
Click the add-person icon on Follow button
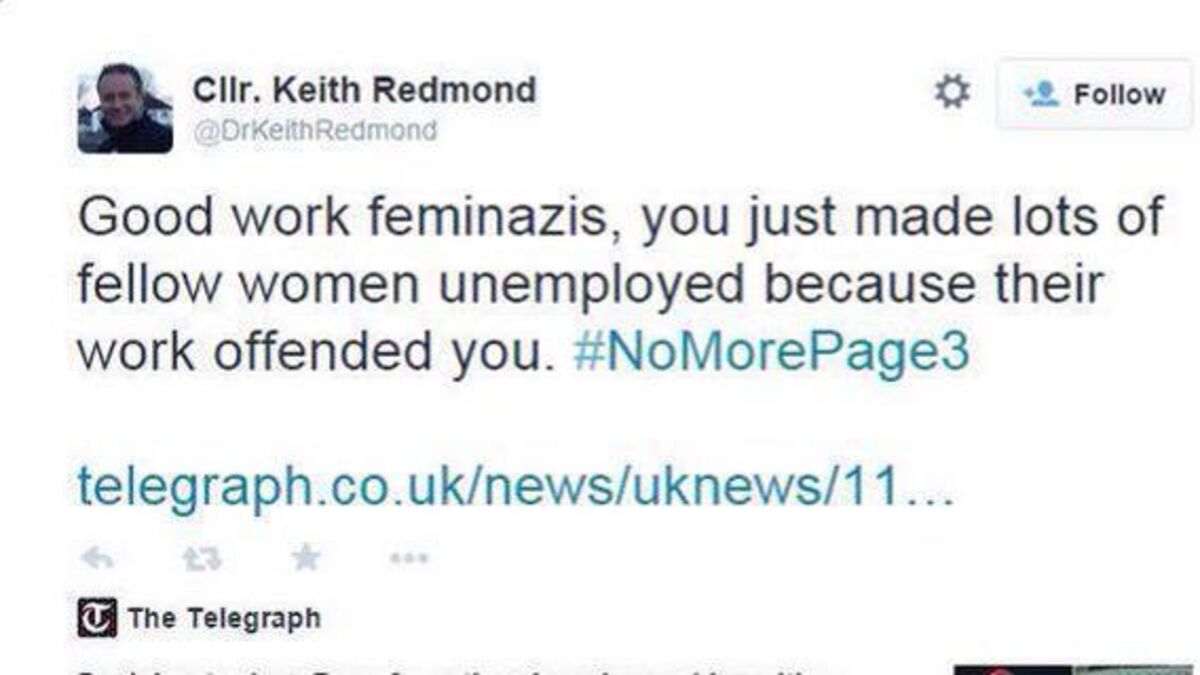click(x=1040, y=94)
